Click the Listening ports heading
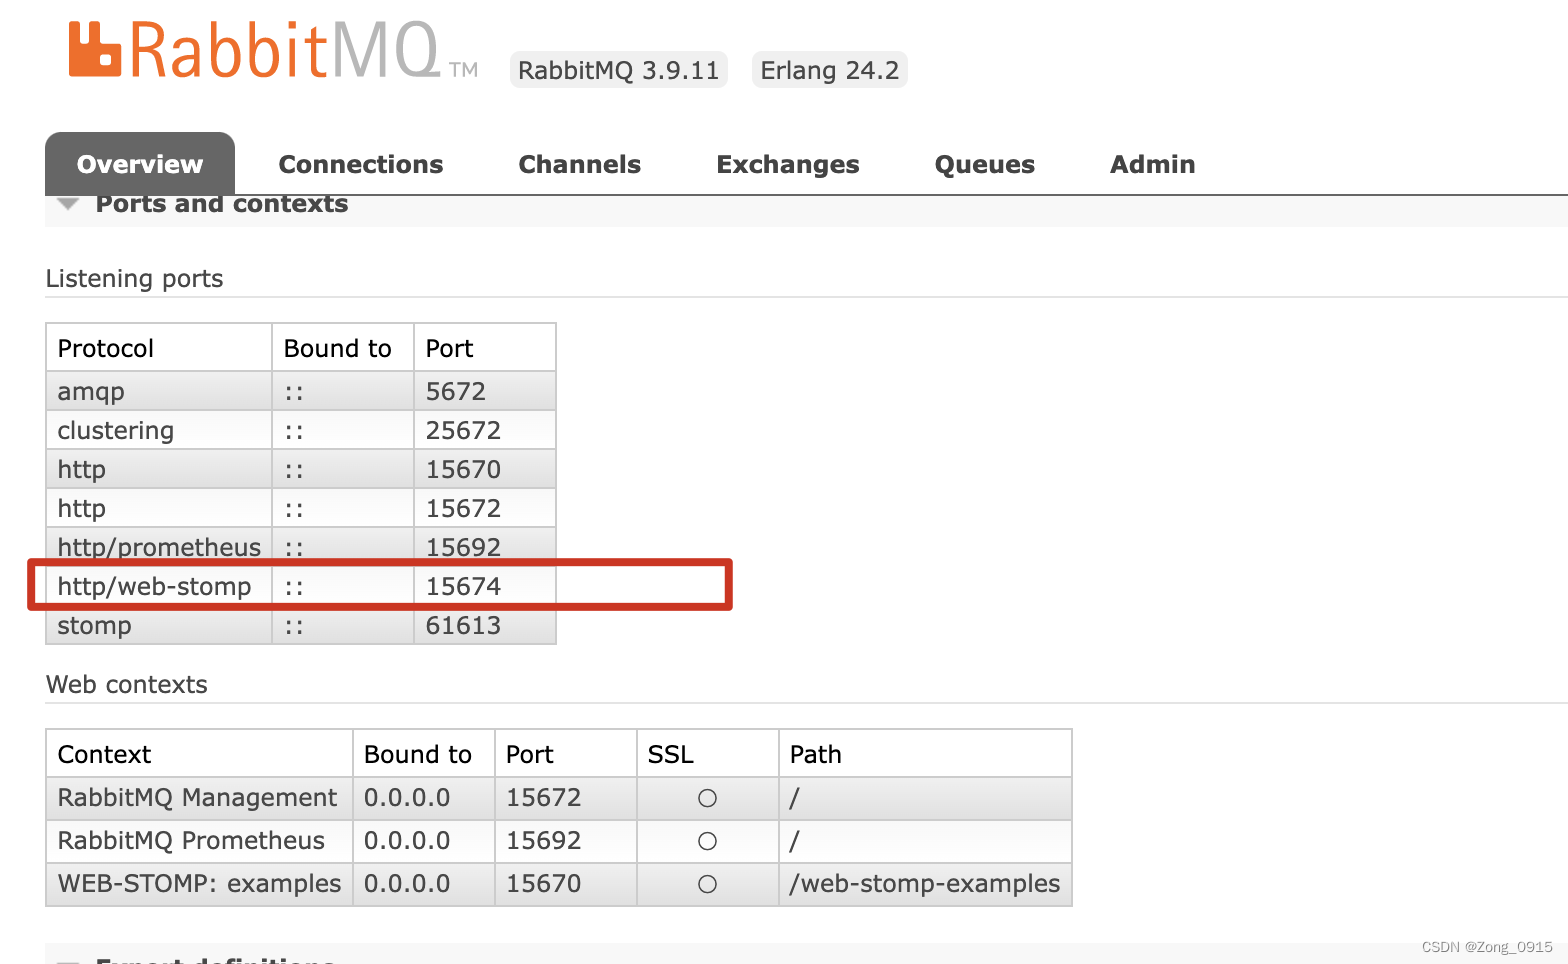1568x964 pixels. [x=134, y=279]
